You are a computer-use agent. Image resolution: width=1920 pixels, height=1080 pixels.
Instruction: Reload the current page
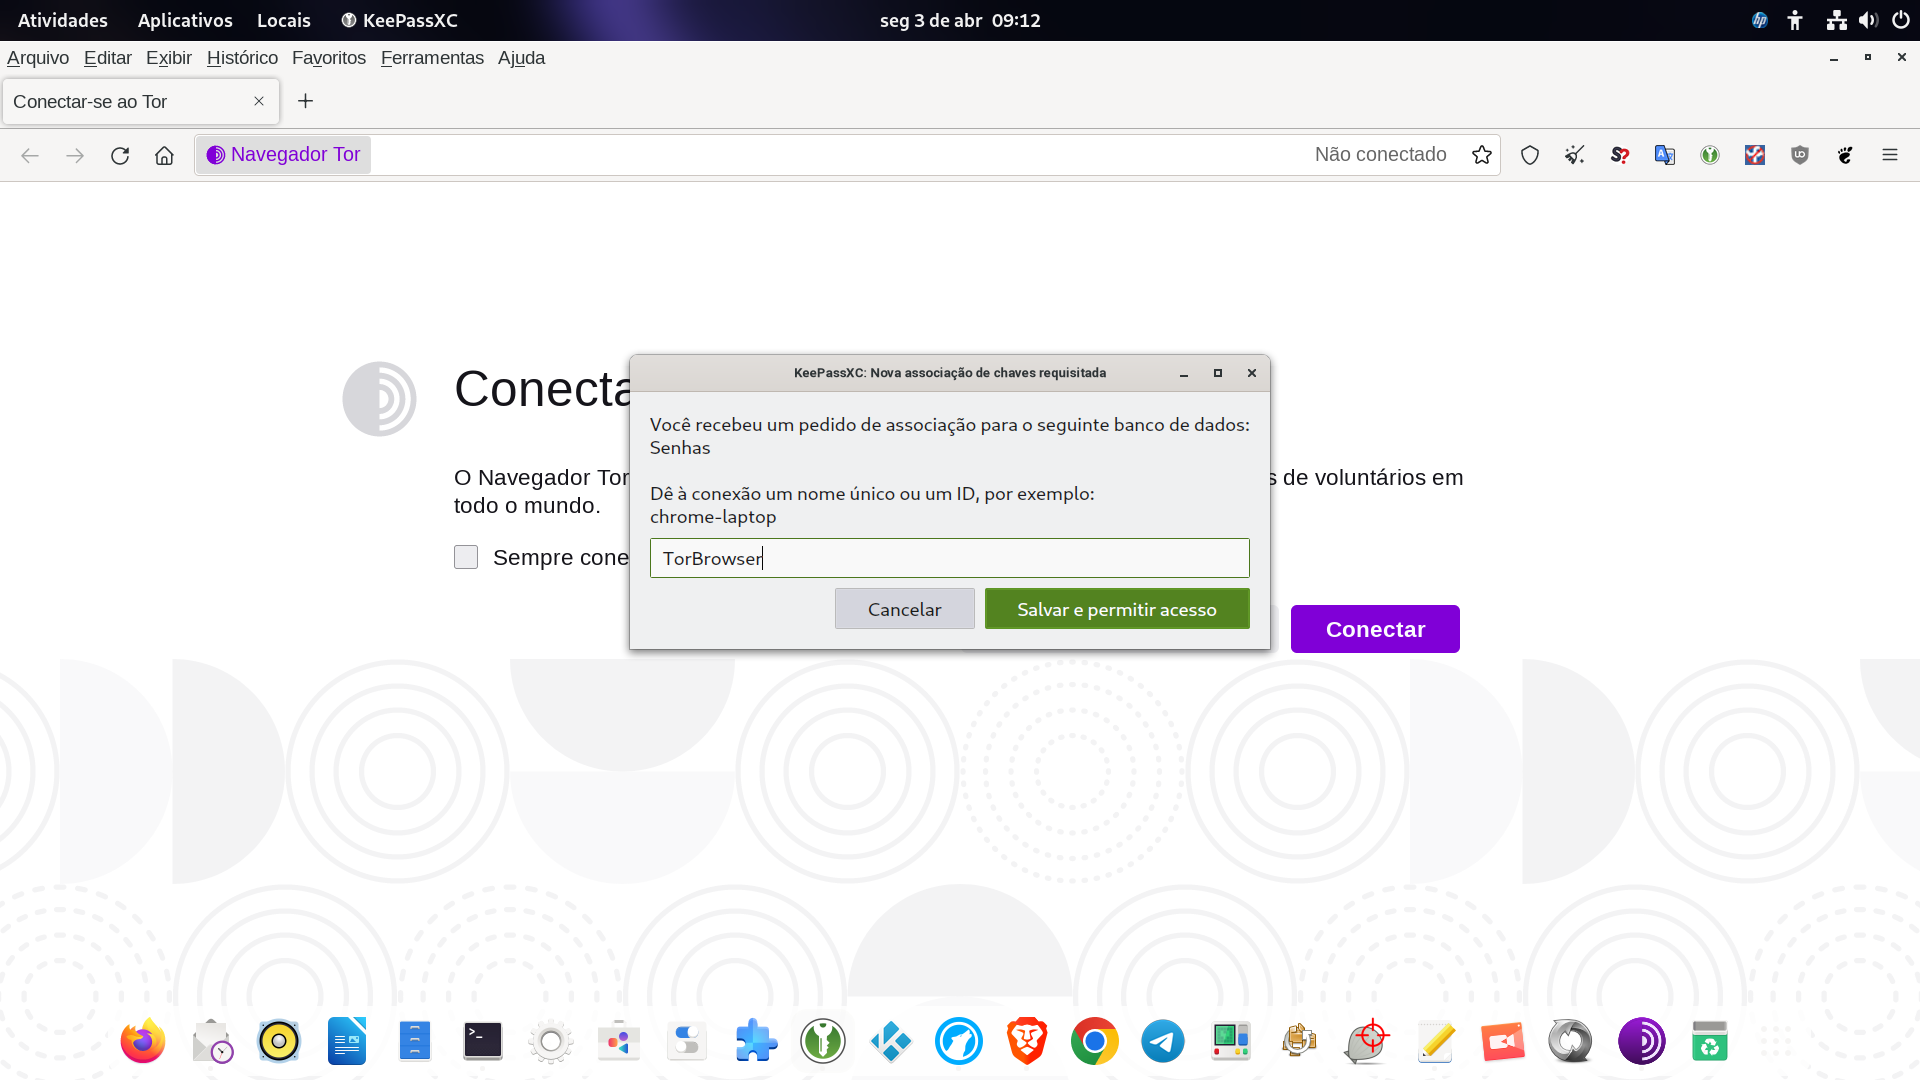click(120, 155)
